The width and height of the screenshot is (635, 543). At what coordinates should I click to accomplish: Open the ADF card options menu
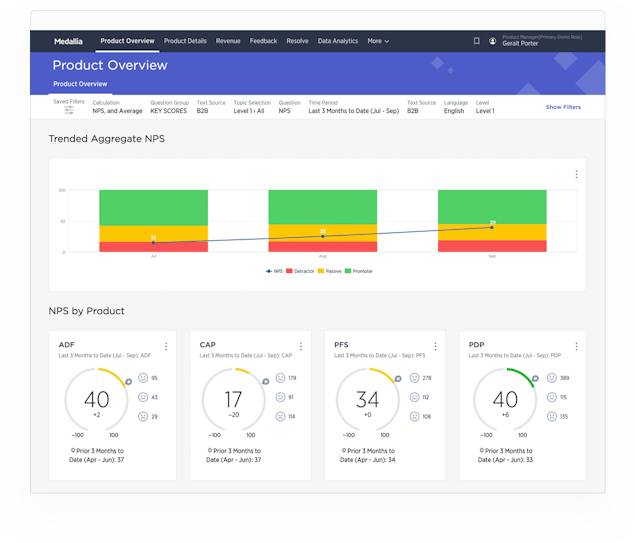point(166,346)
